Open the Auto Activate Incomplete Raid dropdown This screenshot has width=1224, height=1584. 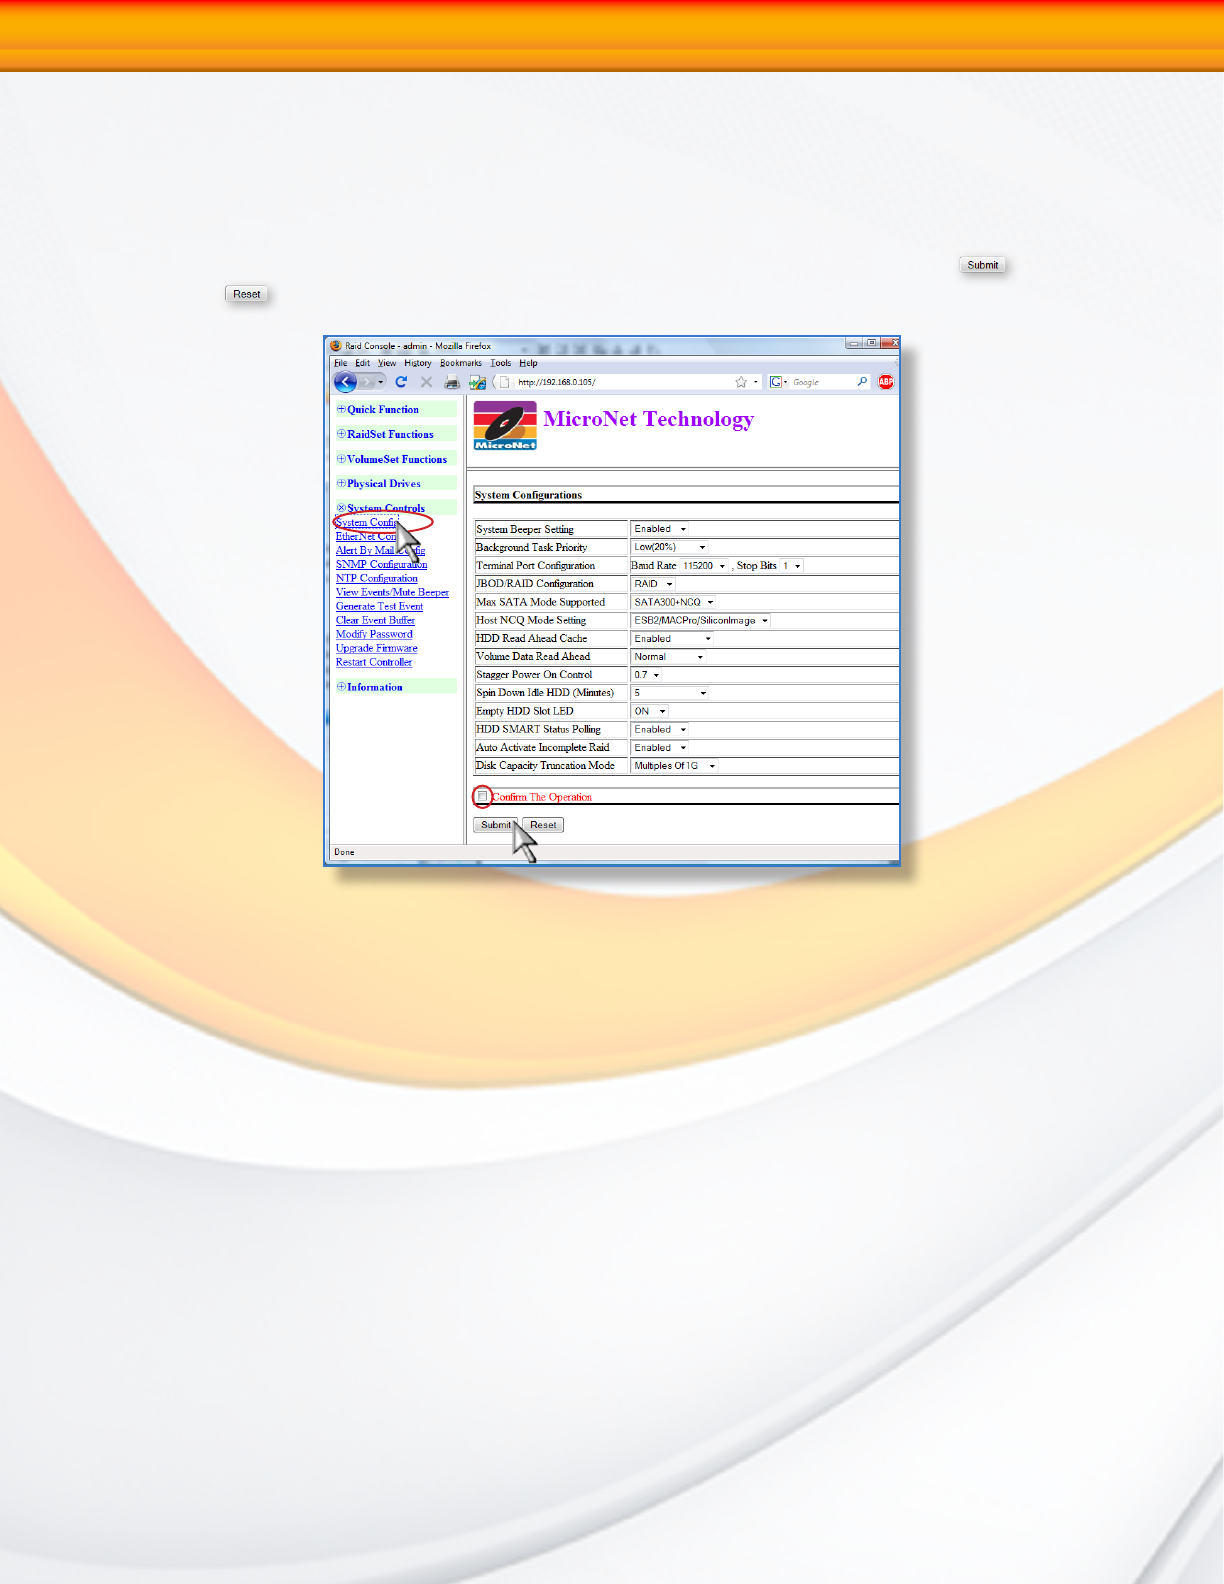tap(660, 748)
